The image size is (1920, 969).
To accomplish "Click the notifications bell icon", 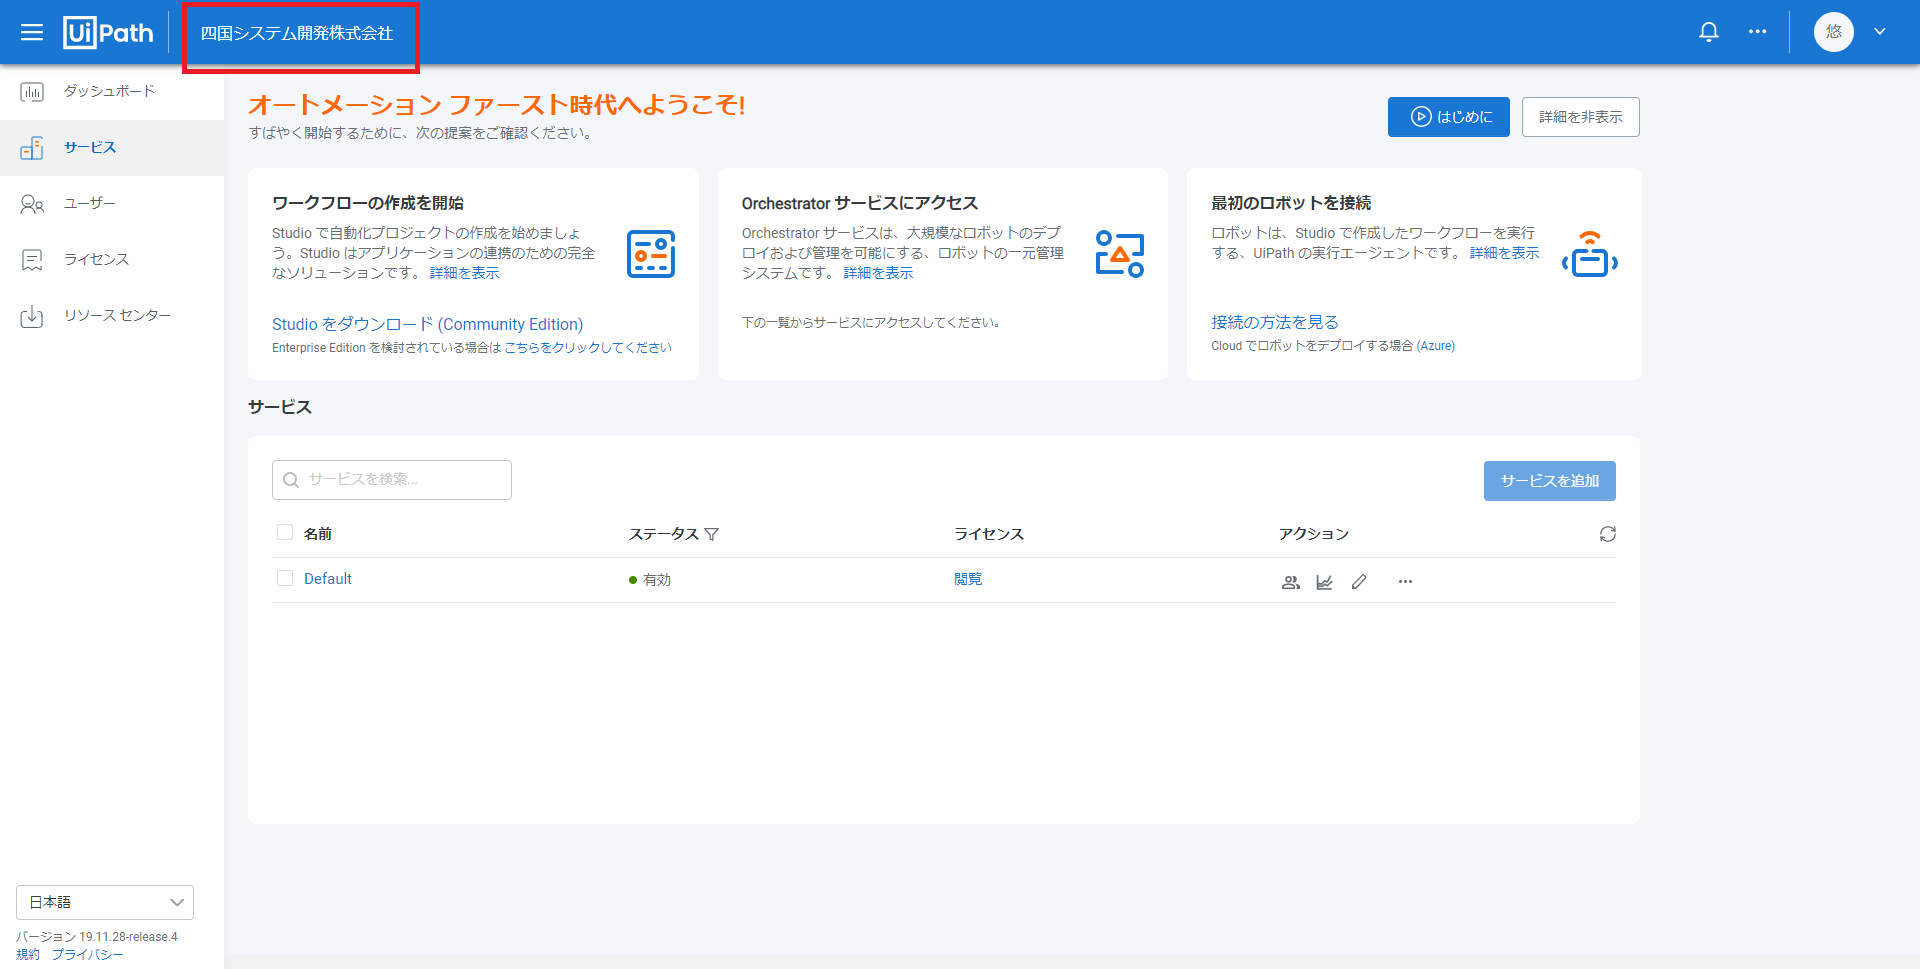I will [1709, 32].
